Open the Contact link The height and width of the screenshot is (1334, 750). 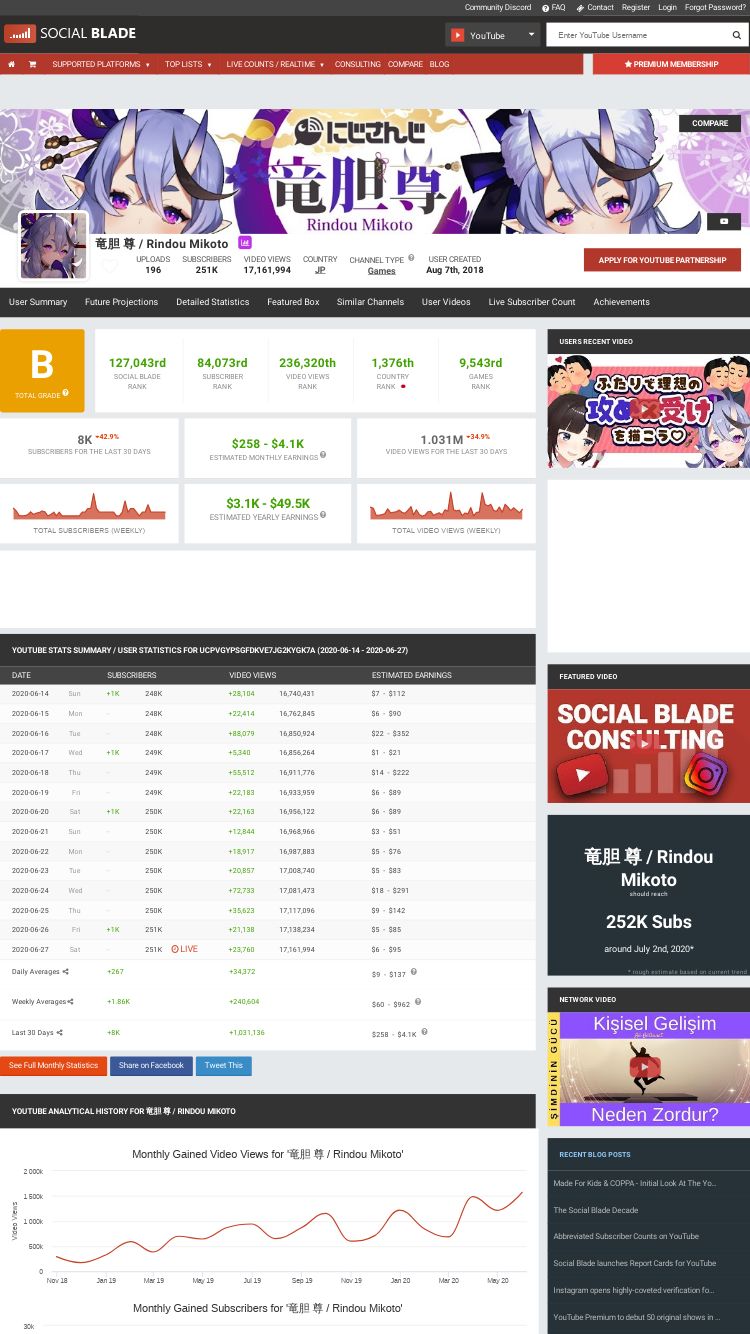pos(595,7)
